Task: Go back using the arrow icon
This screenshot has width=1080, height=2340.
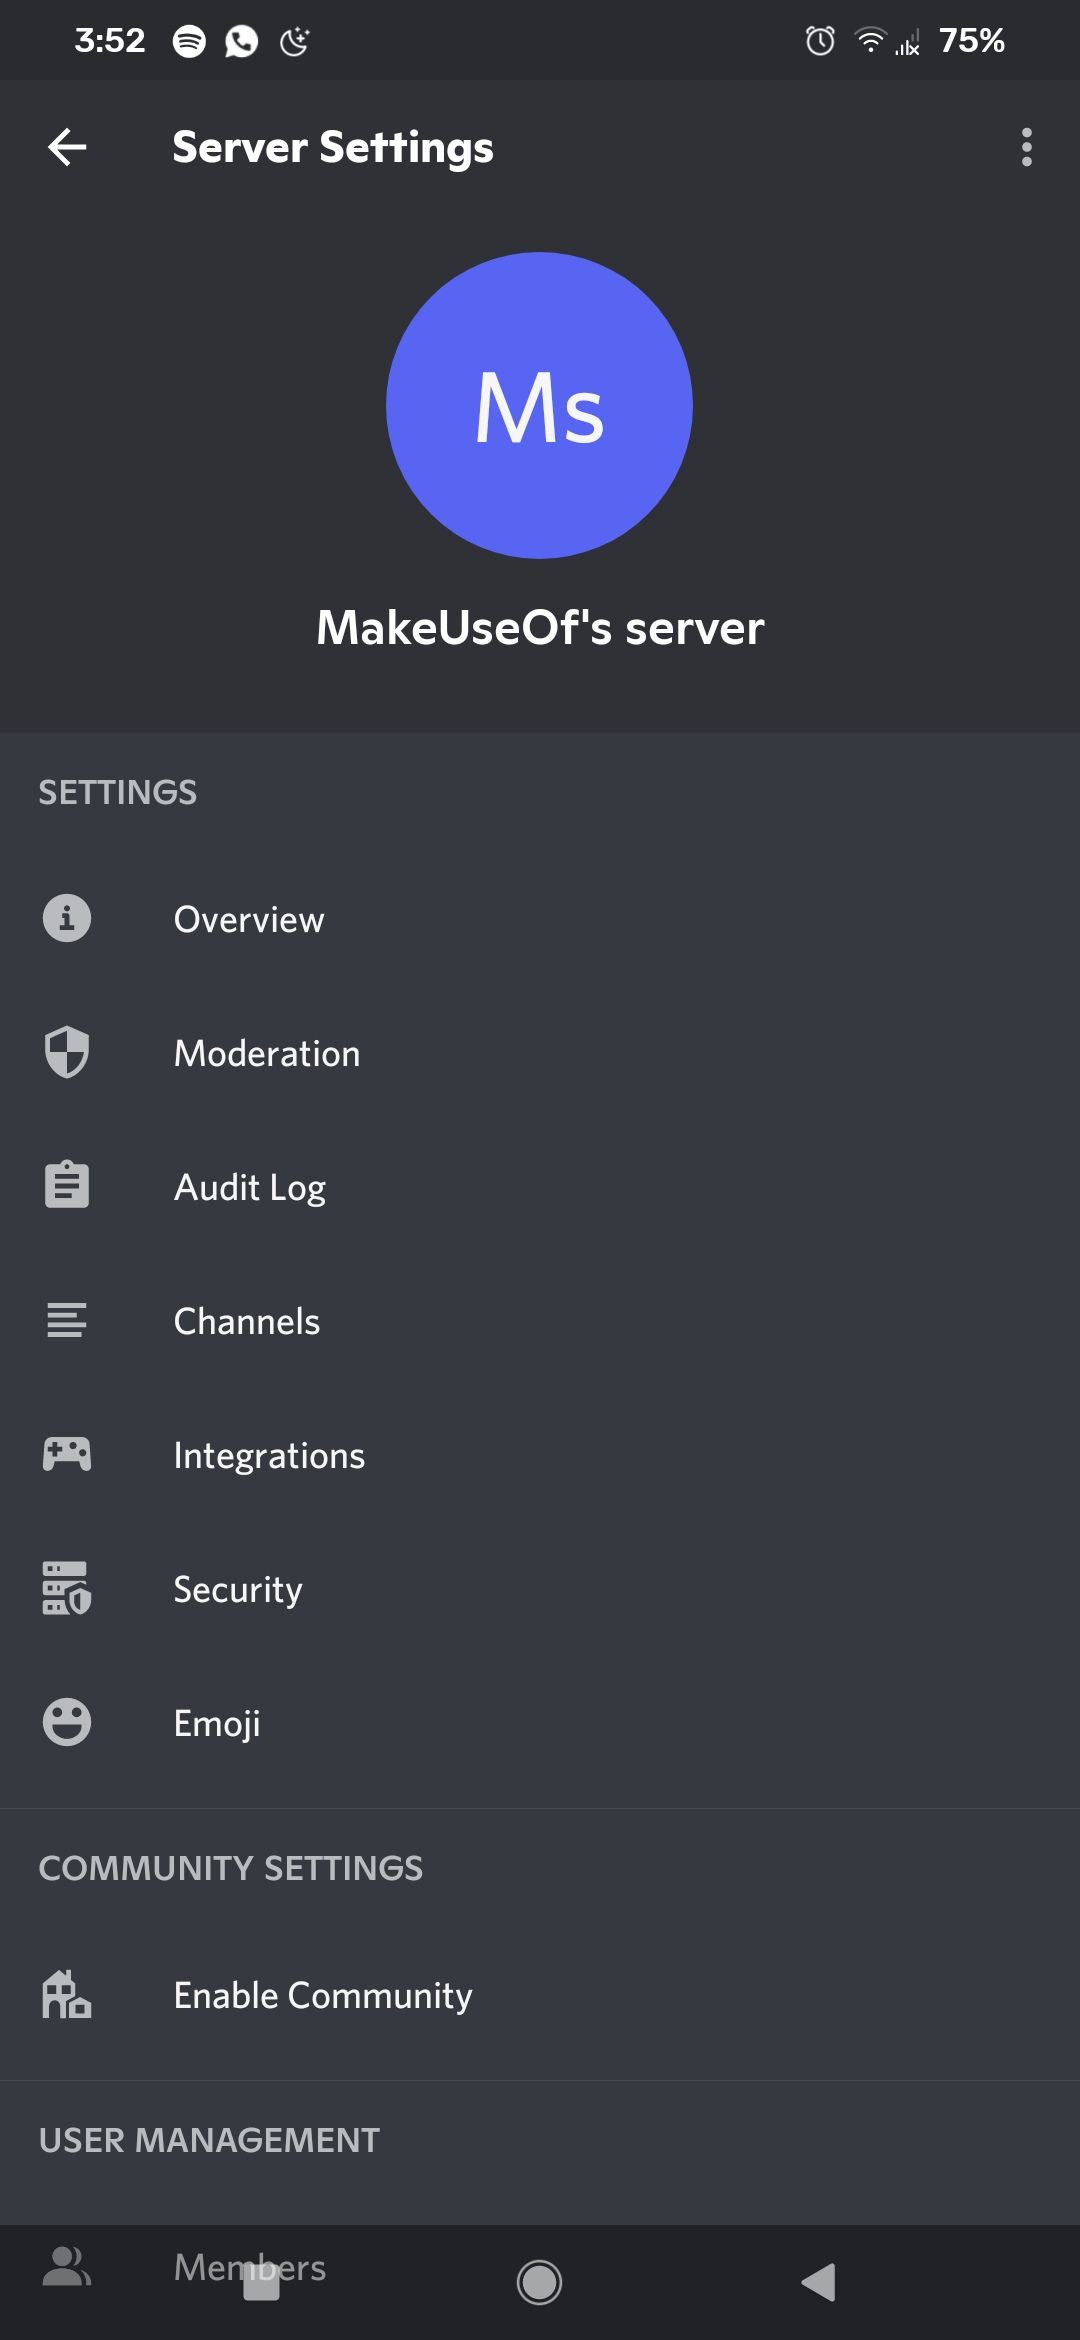Action: coord(67,147)
